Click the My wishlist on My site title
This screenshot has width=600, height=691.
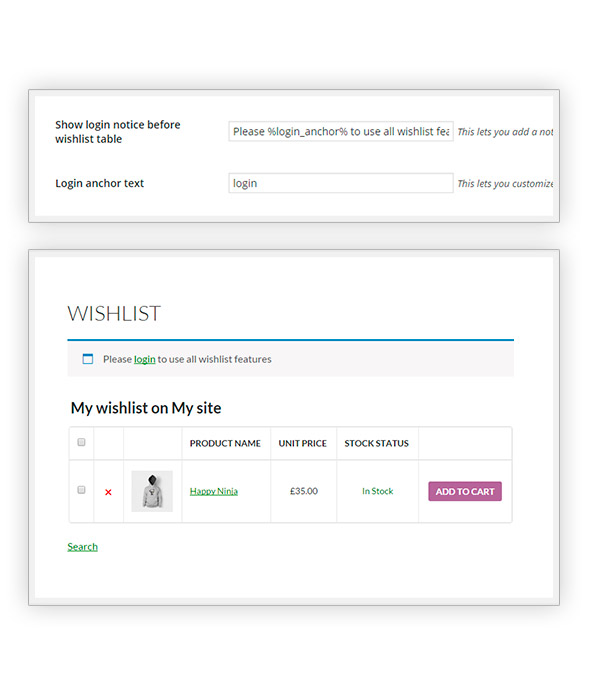(146, 408)
